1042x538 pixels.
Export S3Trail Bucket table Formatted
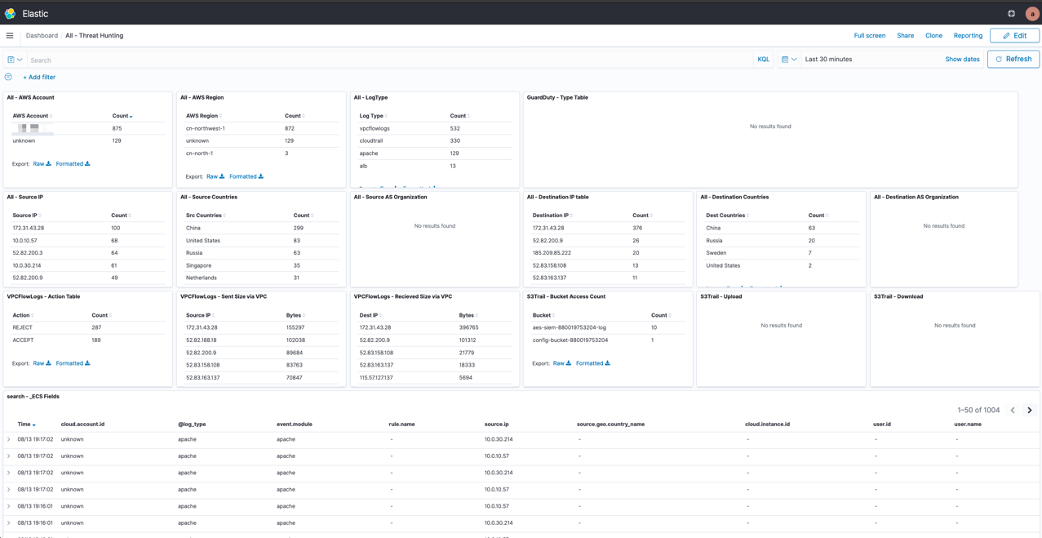click(593, 363)
